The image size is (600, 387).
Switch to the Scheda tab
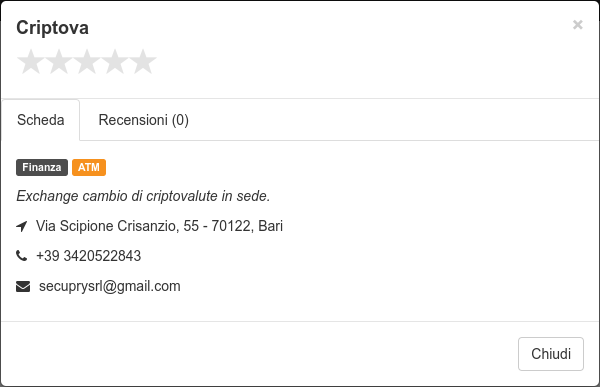tap(41, 120)
